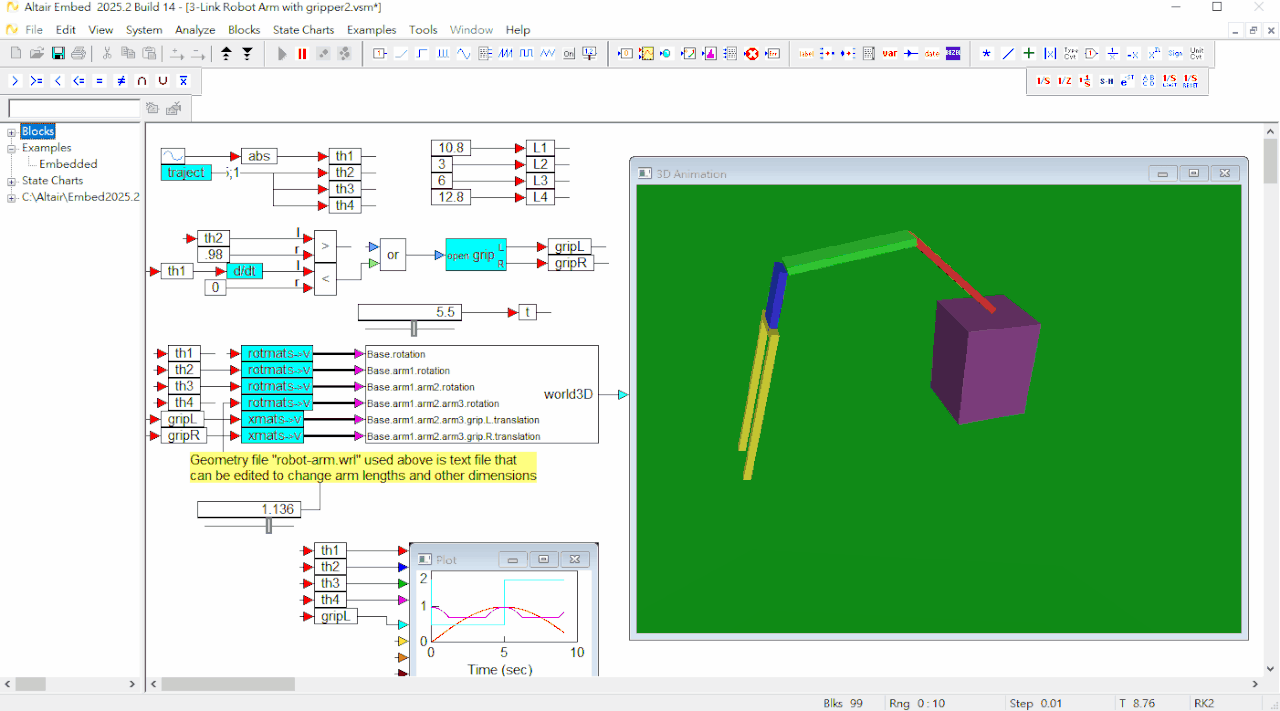This screenshot has width=1280, height=711.
Task: Maximize the 3D Animation window
Action: tap(1194, 173)
